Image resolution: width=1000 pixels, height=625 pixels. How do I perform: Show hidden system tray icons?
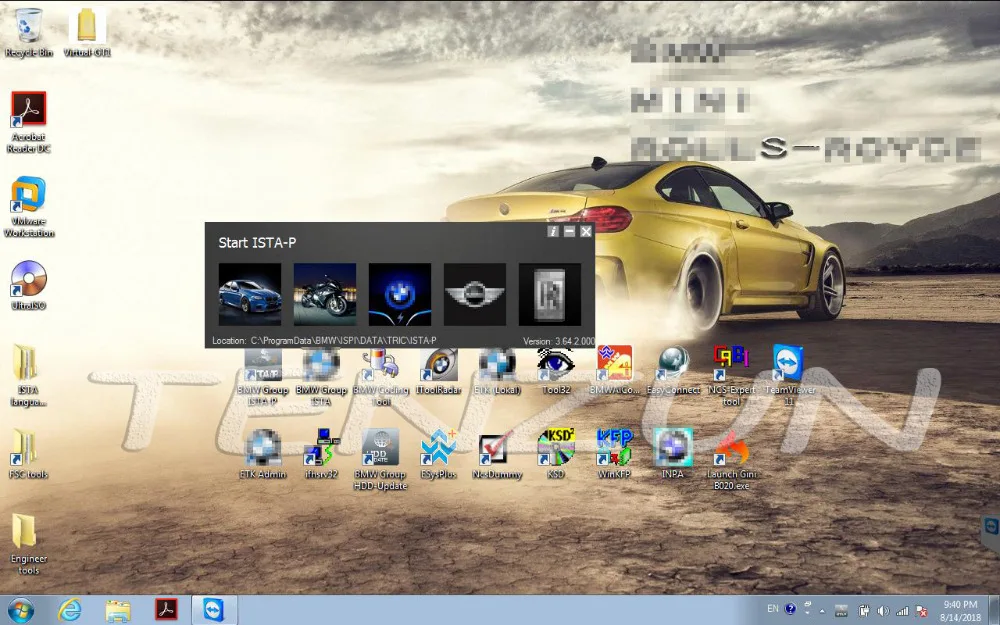(822, 611)
